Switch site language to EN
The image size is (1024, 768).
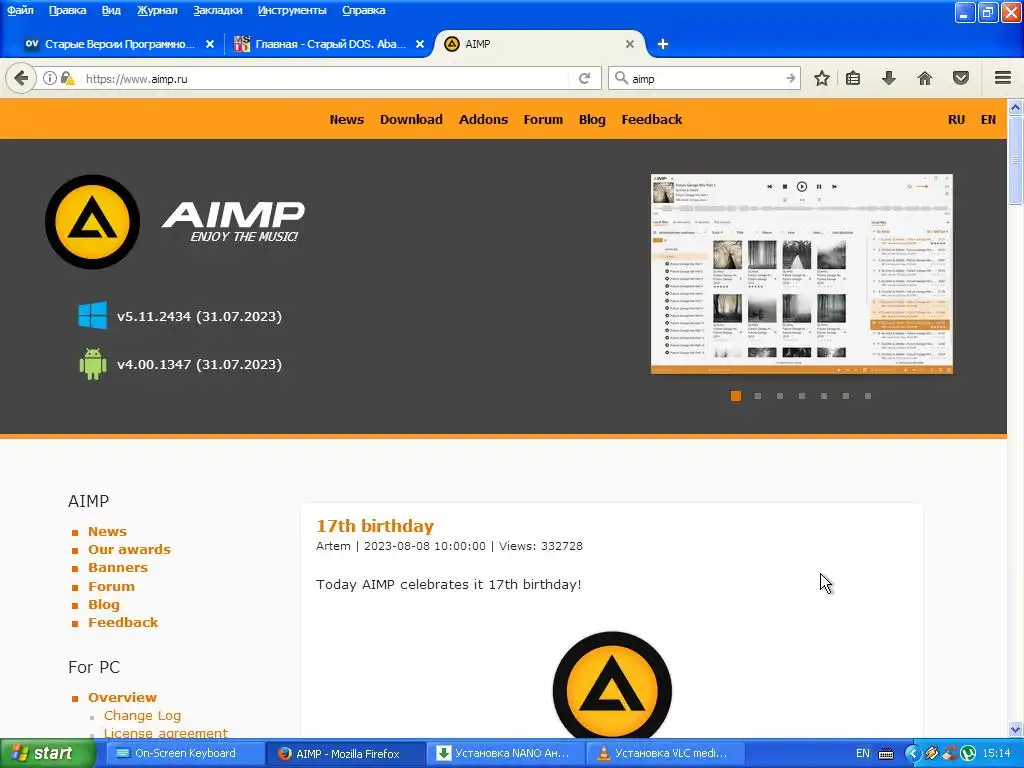[x=988, y=120]
